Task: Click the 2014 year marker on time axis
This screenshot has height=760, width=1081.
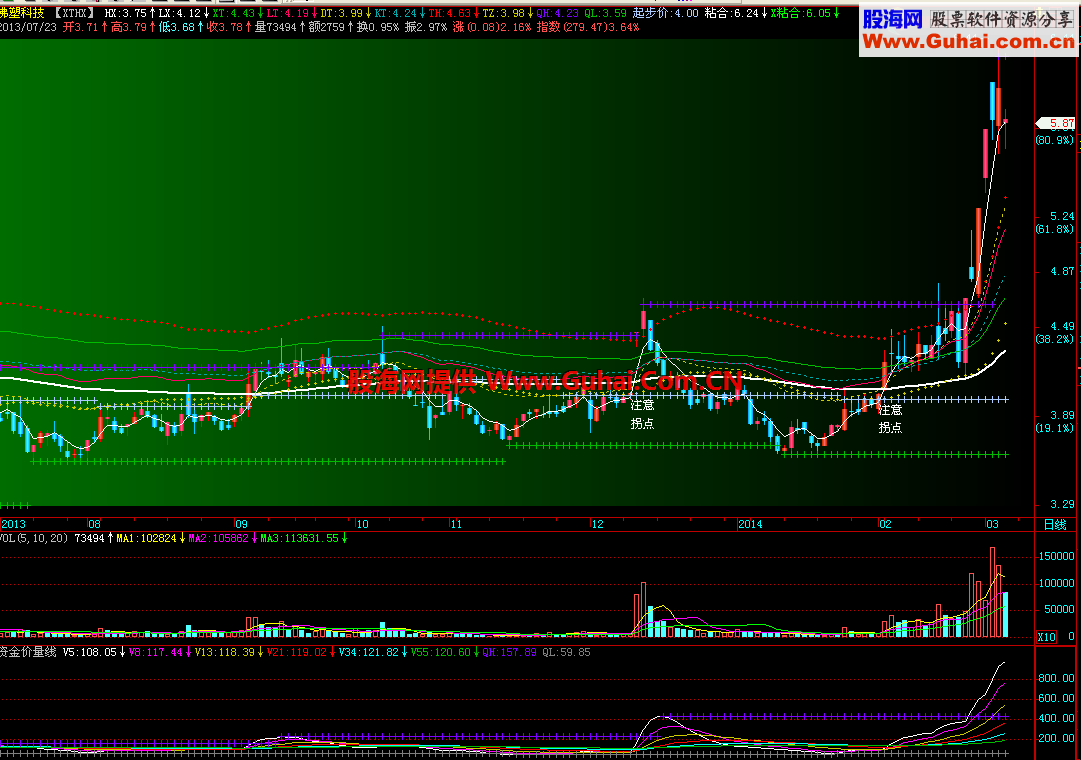Action: coord(750,524)
